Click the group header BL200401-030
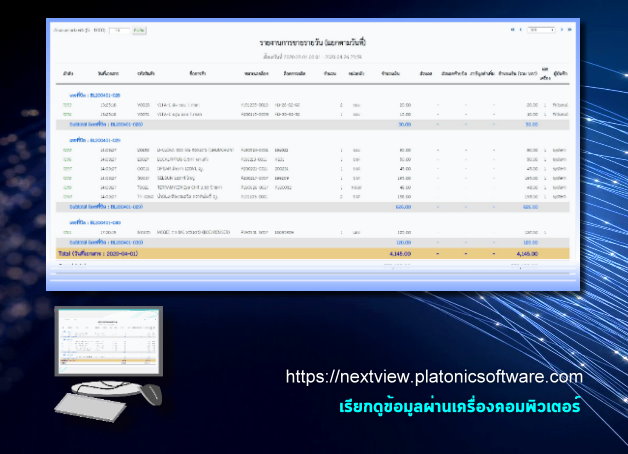The width and height of the screenshot is (628, 454). point(95,222)
